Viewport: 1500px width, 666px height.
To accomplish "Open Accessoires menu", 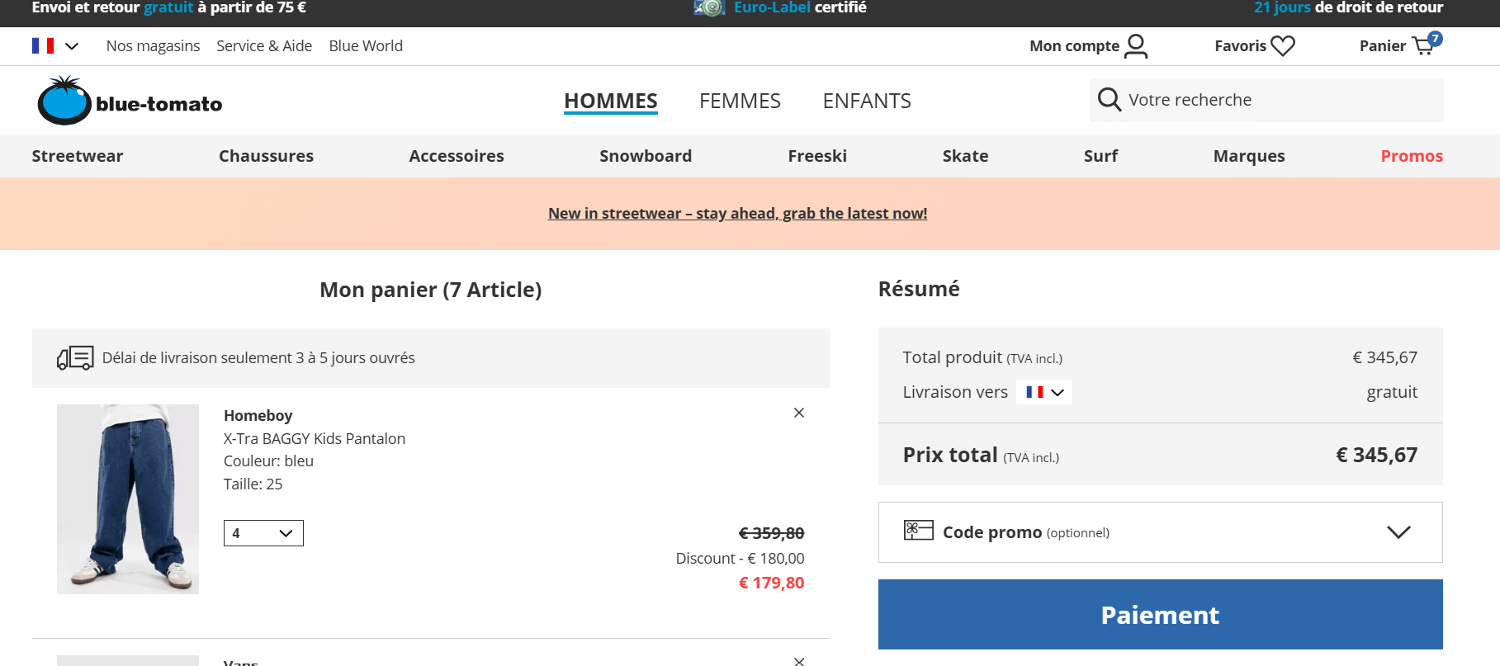I will coord(456,156).
